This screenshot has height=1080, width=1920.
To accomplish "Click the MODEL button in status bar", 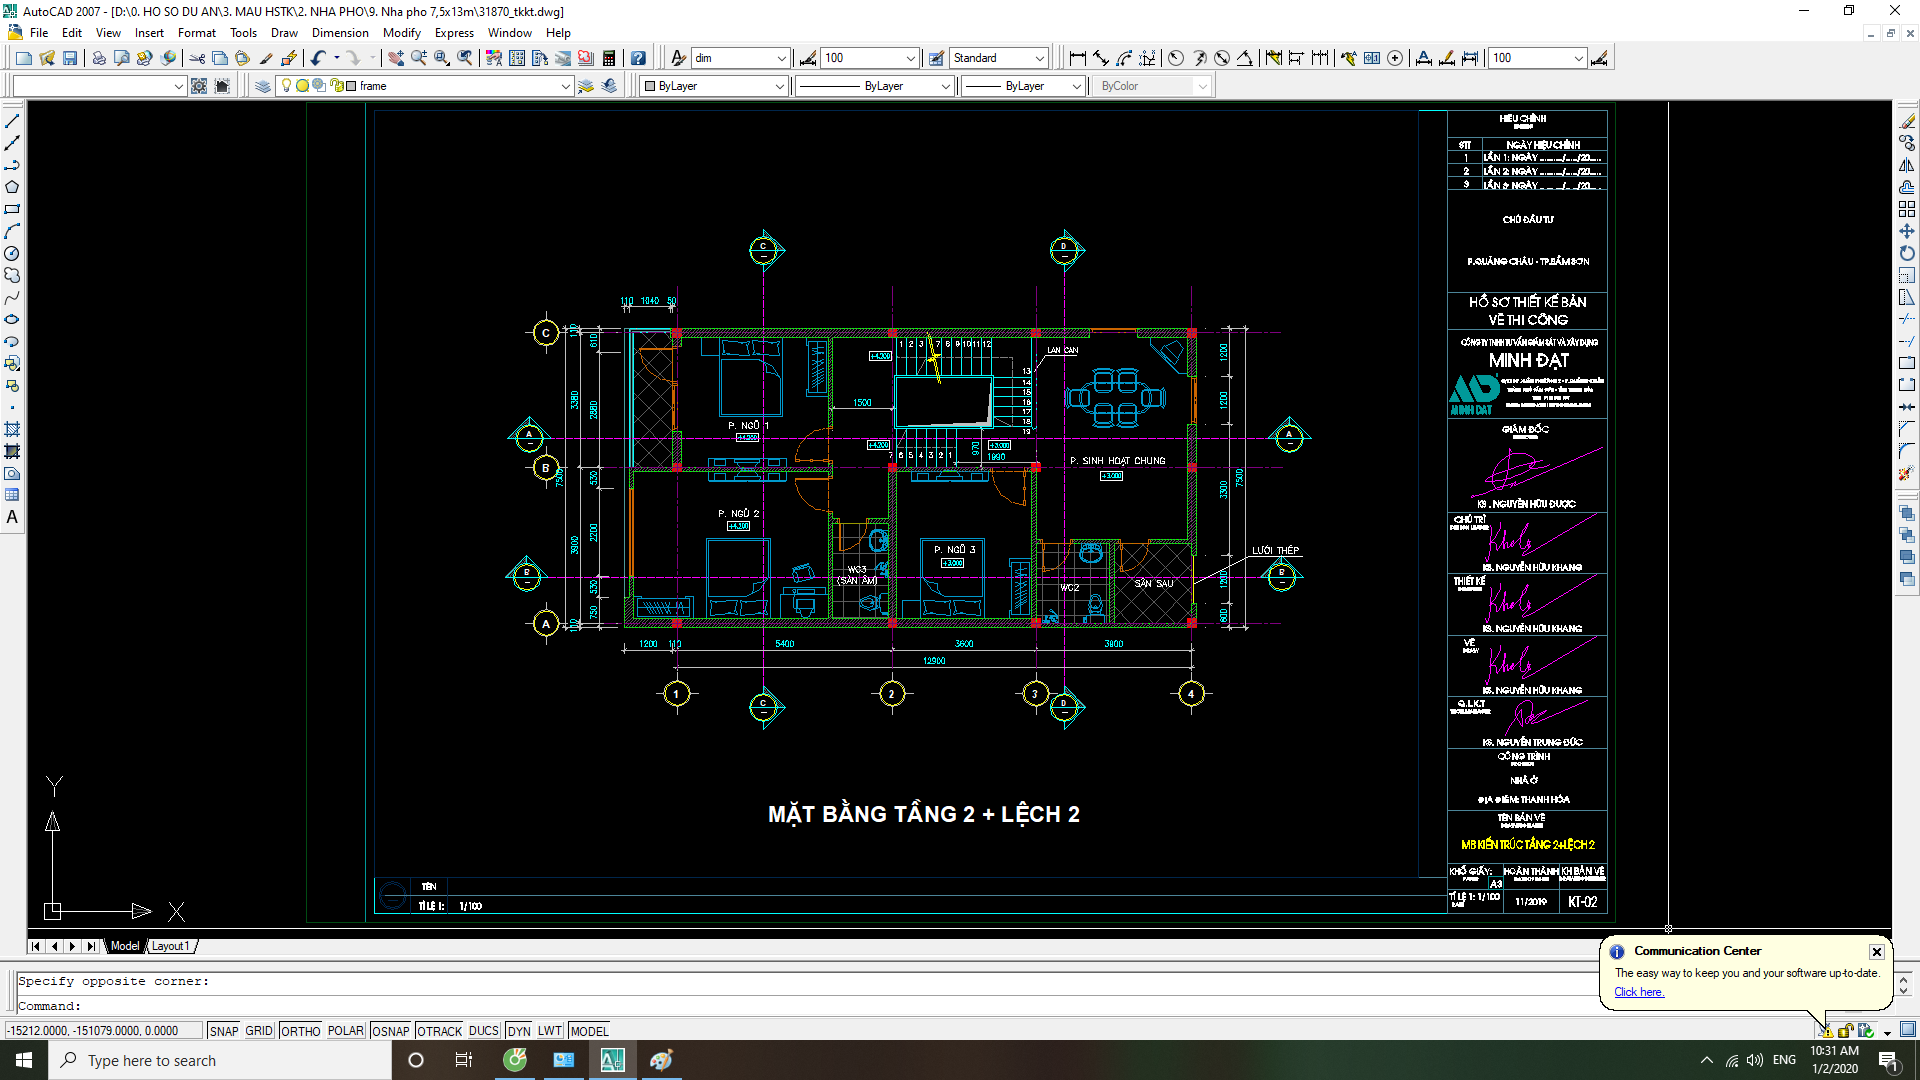I will coord(589,1031).
